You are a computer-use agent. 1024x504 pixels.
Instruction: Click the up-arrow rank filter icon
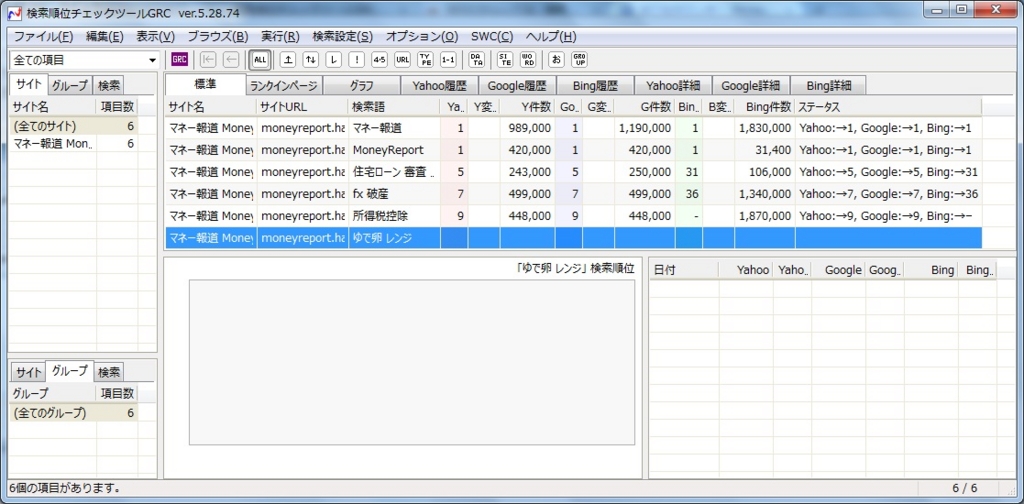288,60
